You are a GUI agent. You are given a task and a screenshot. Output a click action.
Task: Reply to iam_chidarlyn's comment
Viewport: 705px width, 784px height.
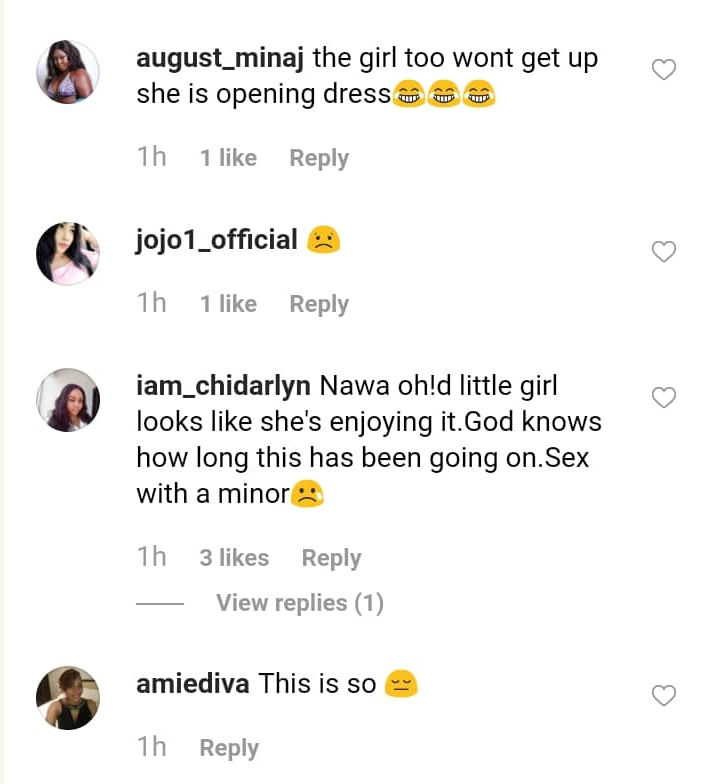point(331,558)
